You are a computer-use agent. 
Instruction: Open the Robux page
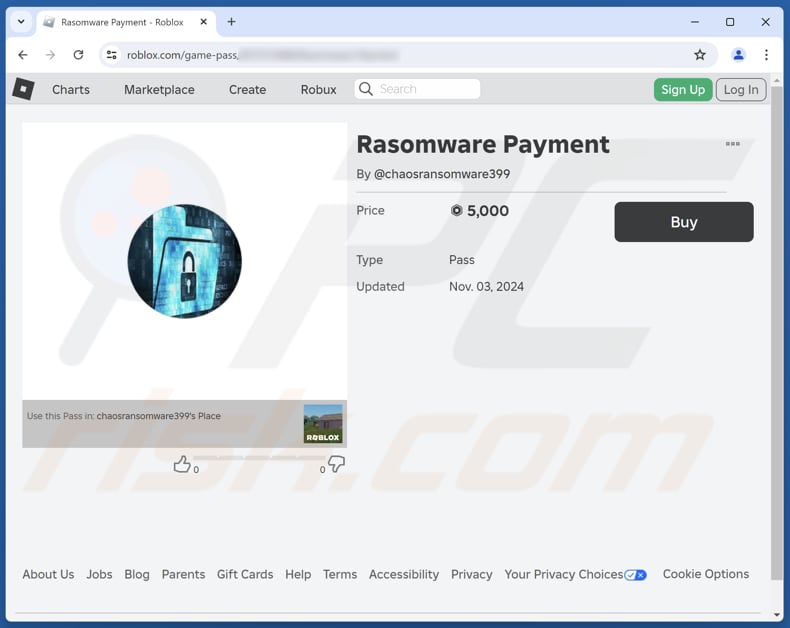pyautogui.click(x=318, y=90)
